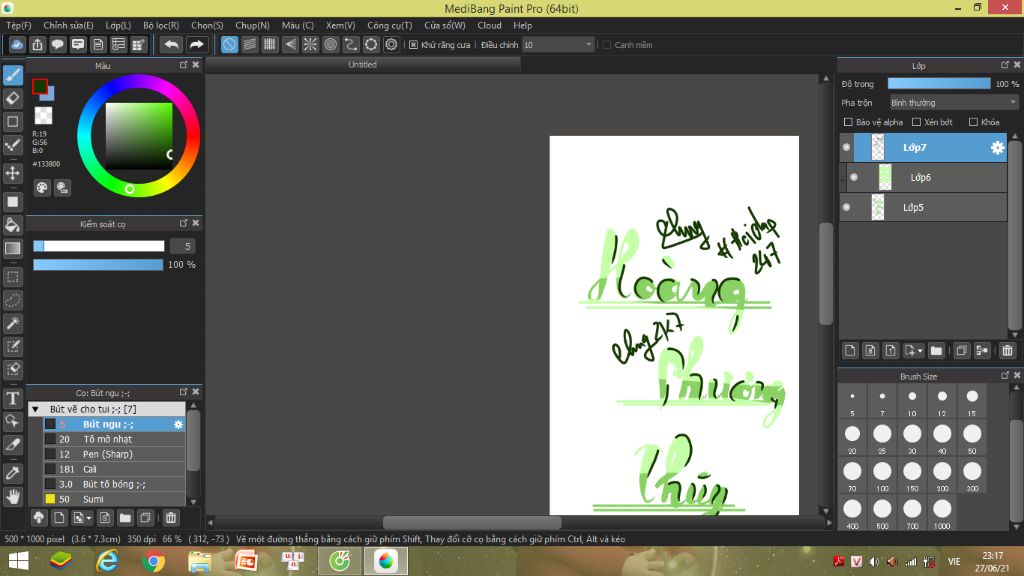1024x576 pixels.
Task: Float the Màu color panel
Action: (x=184, y=65)
